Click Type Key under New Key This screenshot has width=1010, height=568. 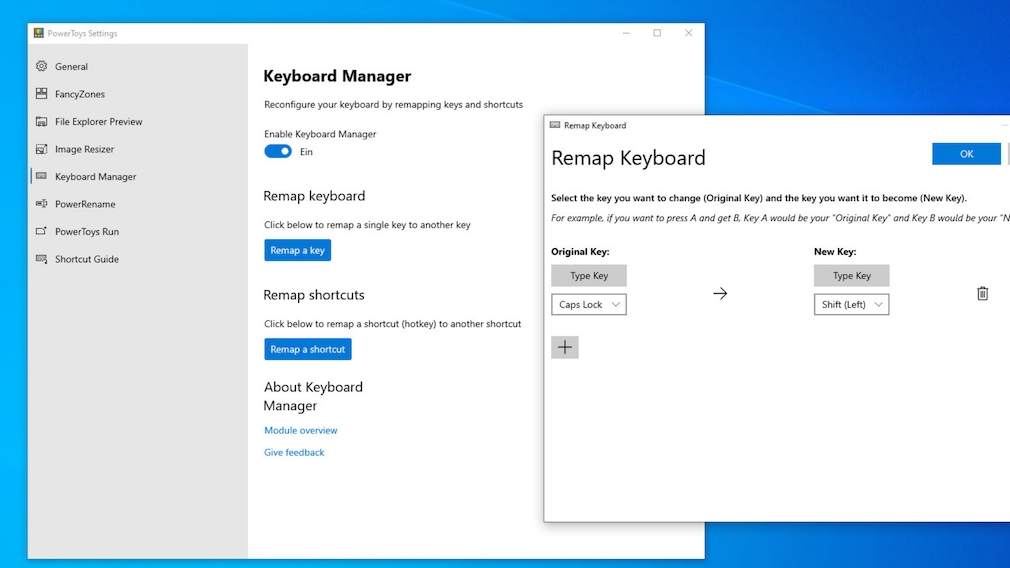point(852,276)
